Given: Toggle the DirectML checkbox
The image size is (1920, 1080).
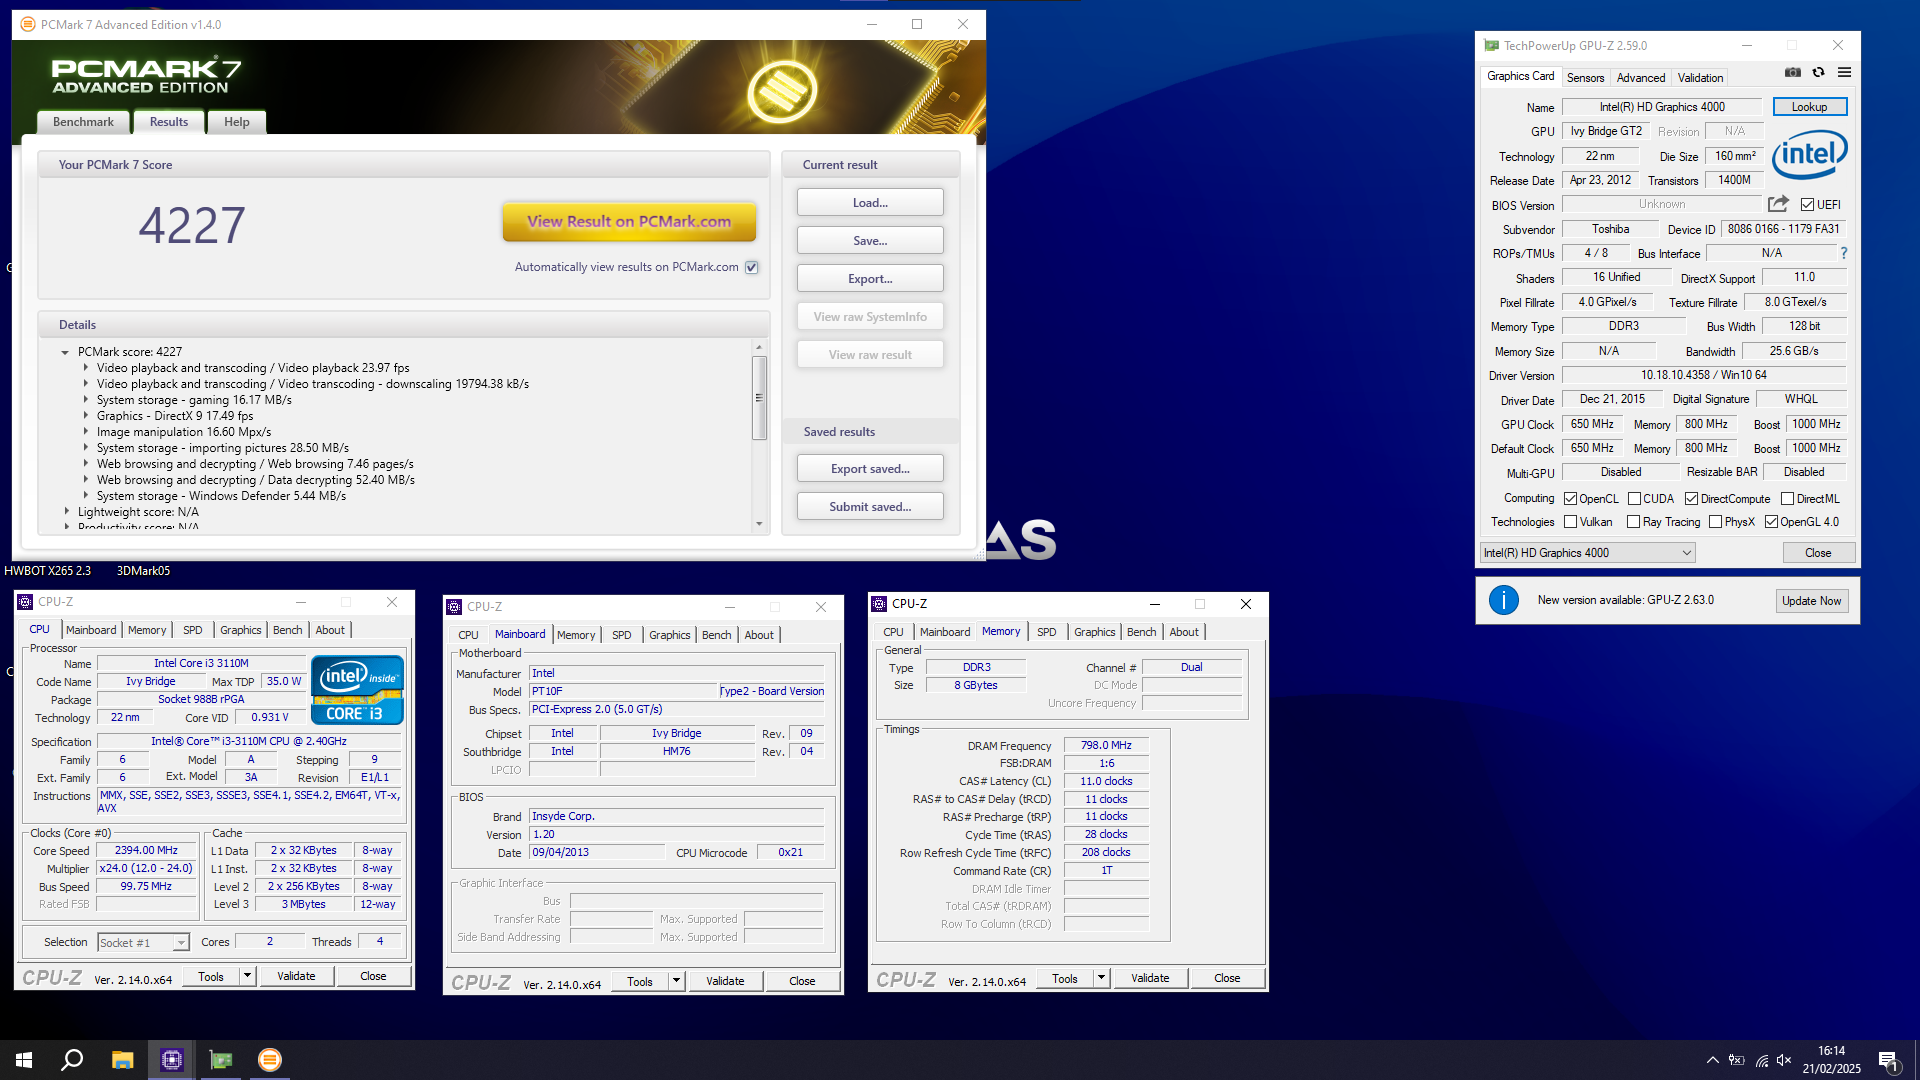Looking at the screenshot, I should pyautogui.click(x=1787, y=499).
